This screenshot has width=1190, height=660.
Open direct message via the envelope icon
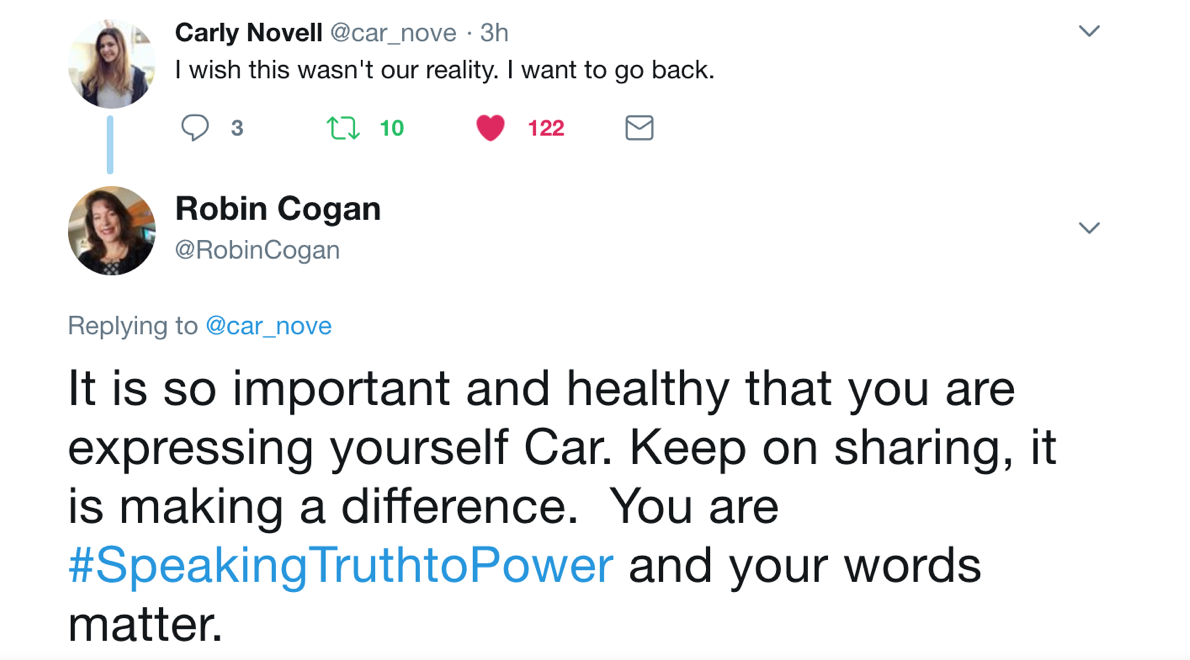pyautogui.click(x=639, y=128)
